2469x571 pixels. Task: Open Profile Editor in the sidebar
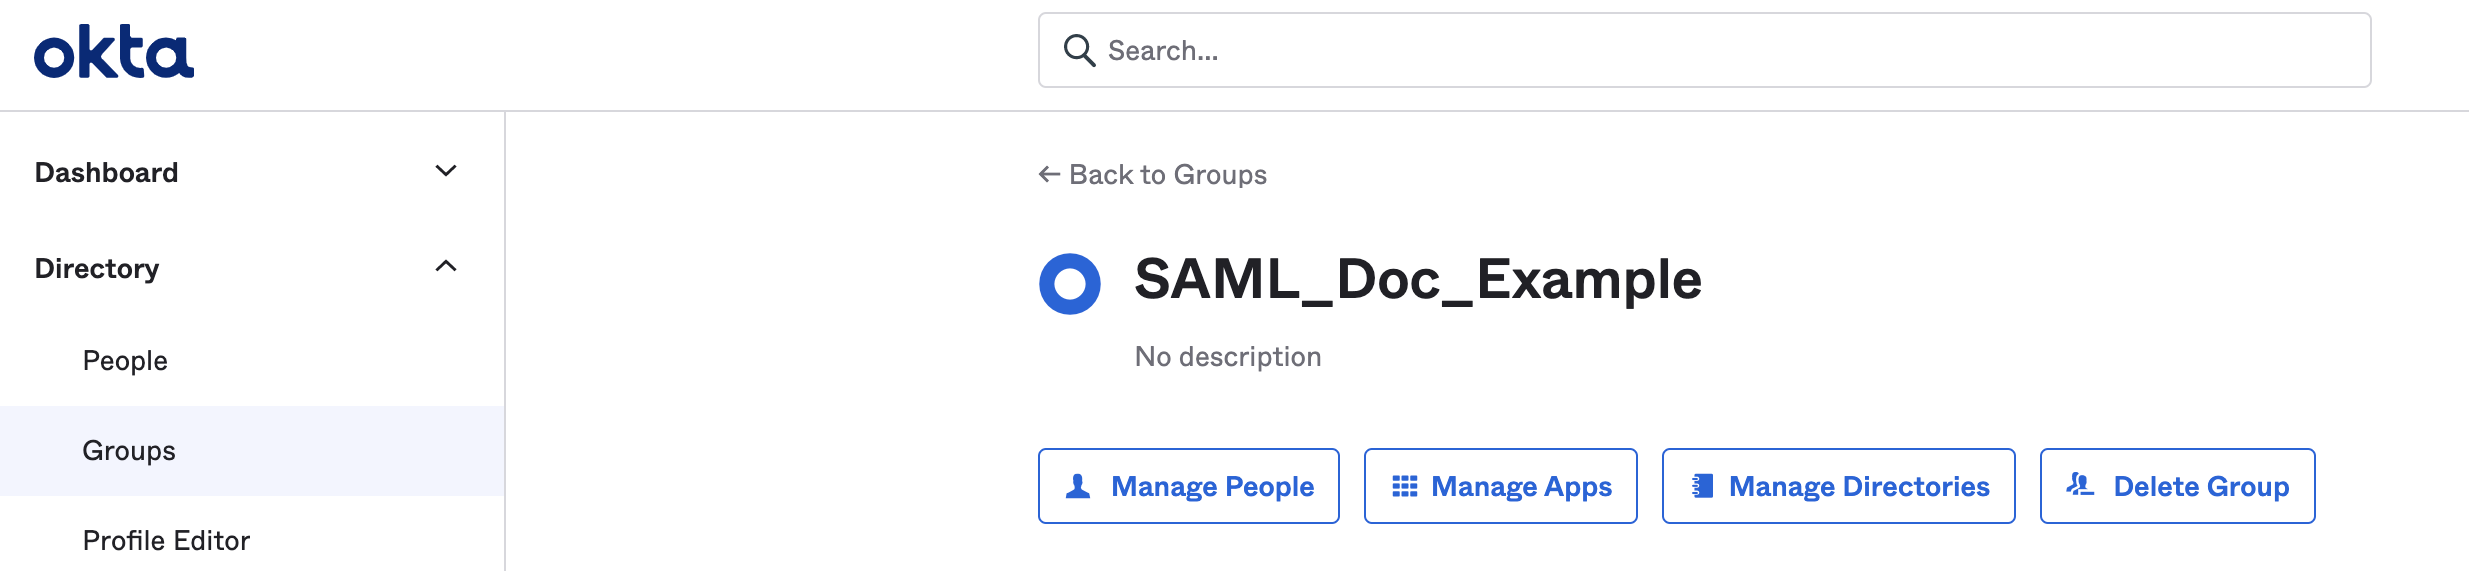(x=166, y=540)
